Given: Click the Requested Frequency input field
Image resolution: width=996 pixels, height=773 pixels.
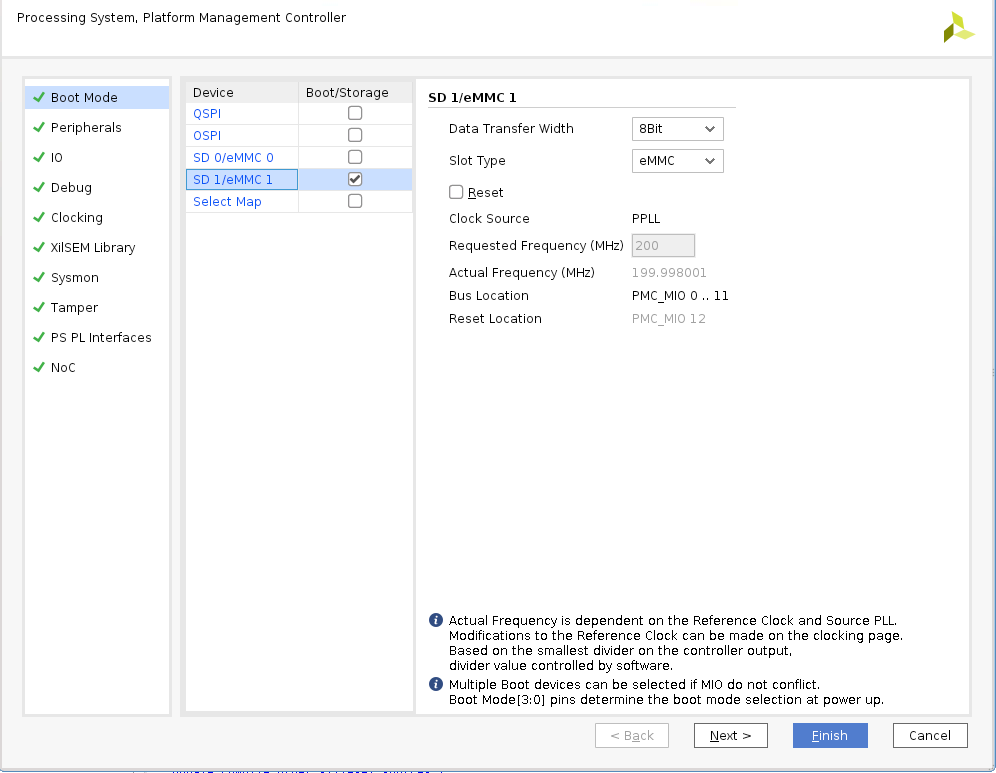Looking at the screenshot, I should coord(663,246).
